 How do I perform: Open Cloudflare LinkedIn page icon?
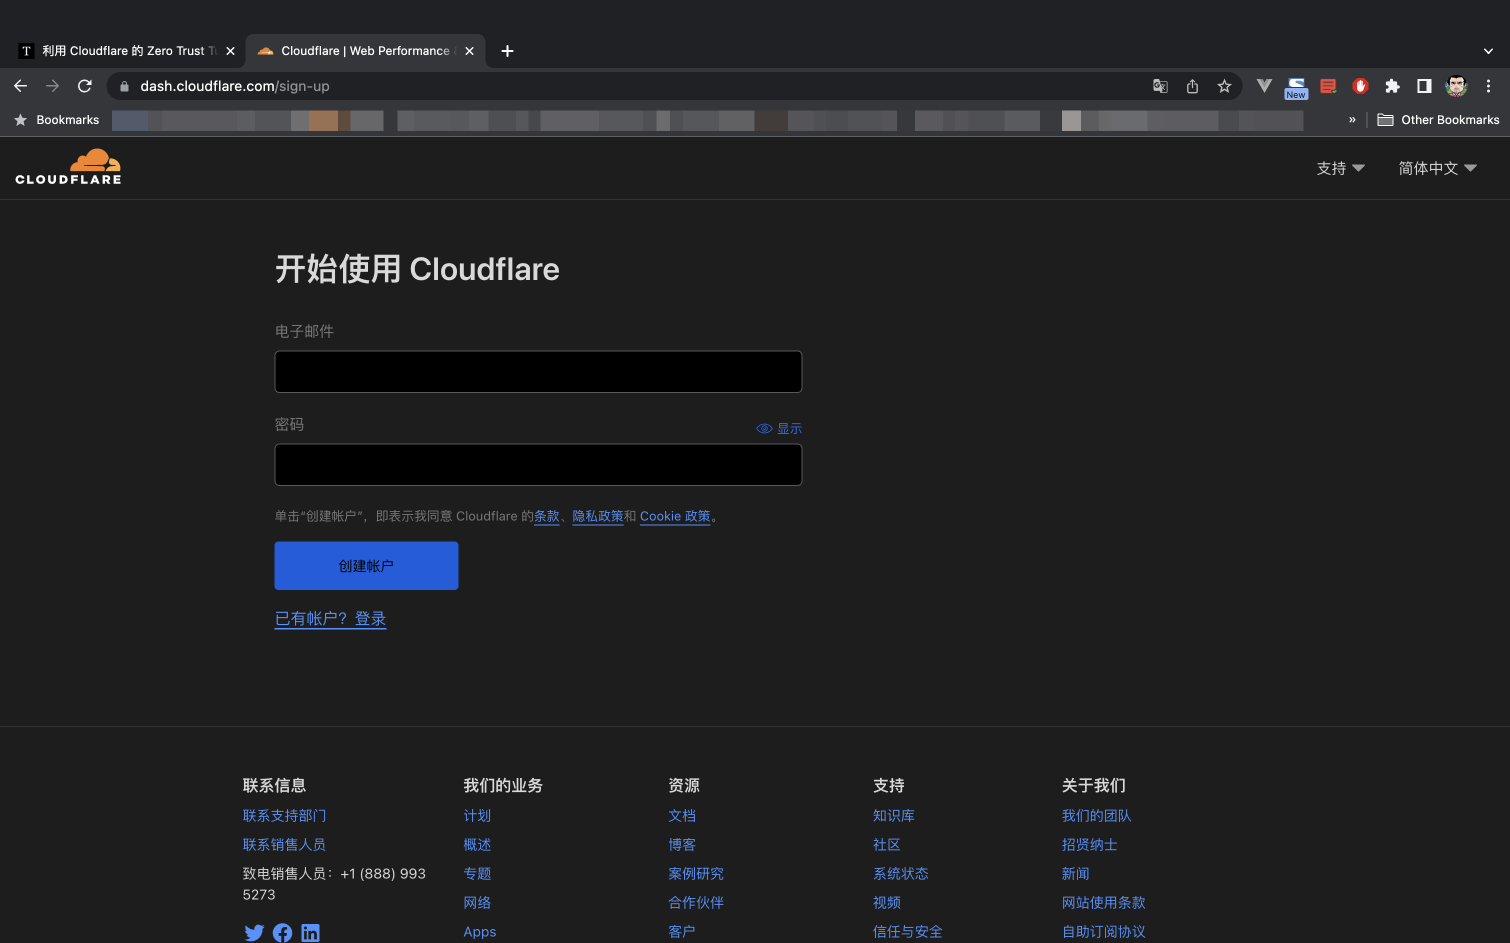click(x=310, y=933)
